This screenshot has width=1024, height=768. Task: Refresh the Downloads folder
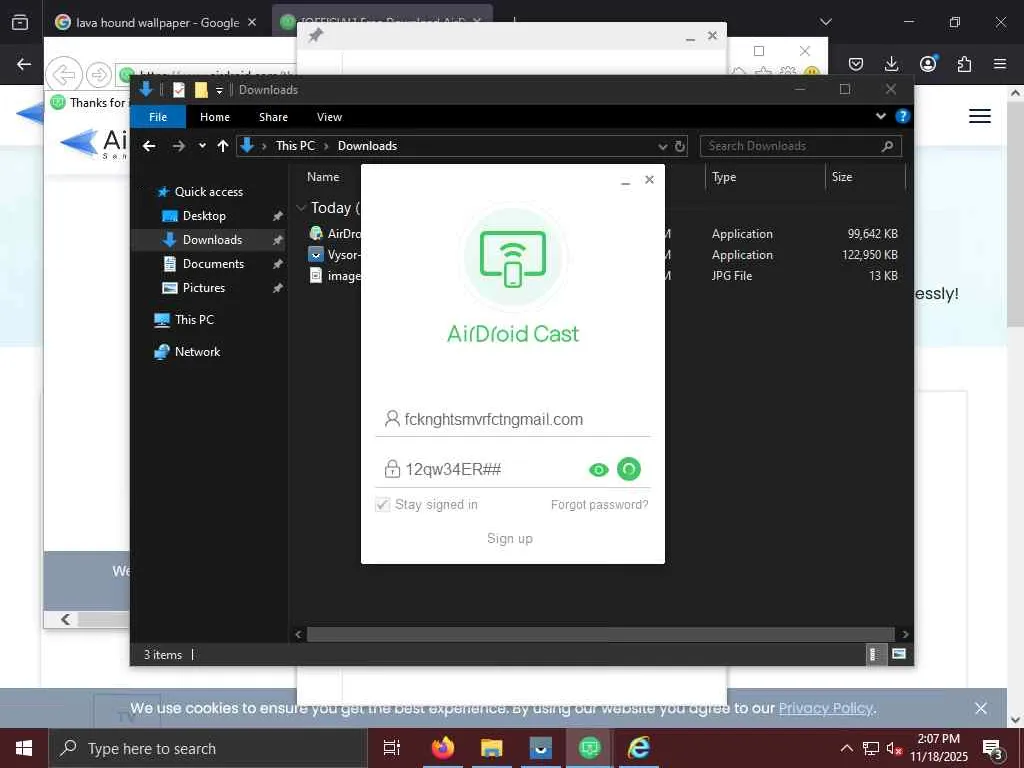pos(680,146)
